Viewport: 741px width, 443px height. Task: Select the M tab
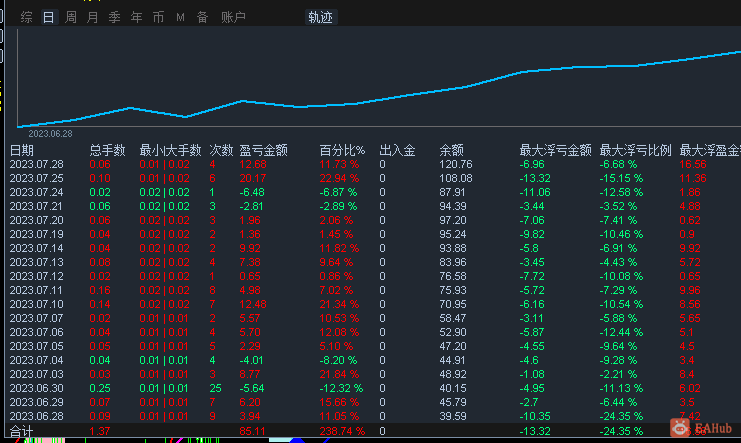180,17
